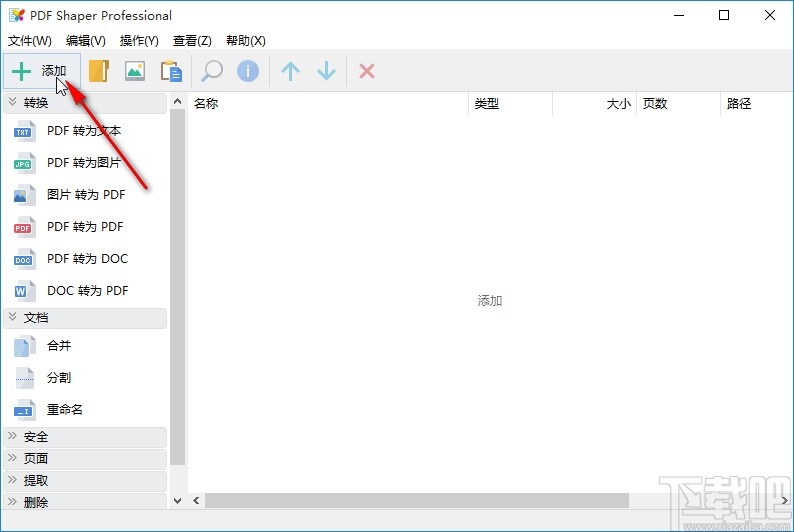Click the JPG icon for PDF 转为图片
Screen dimensions: 794x532
click(24, 163)
